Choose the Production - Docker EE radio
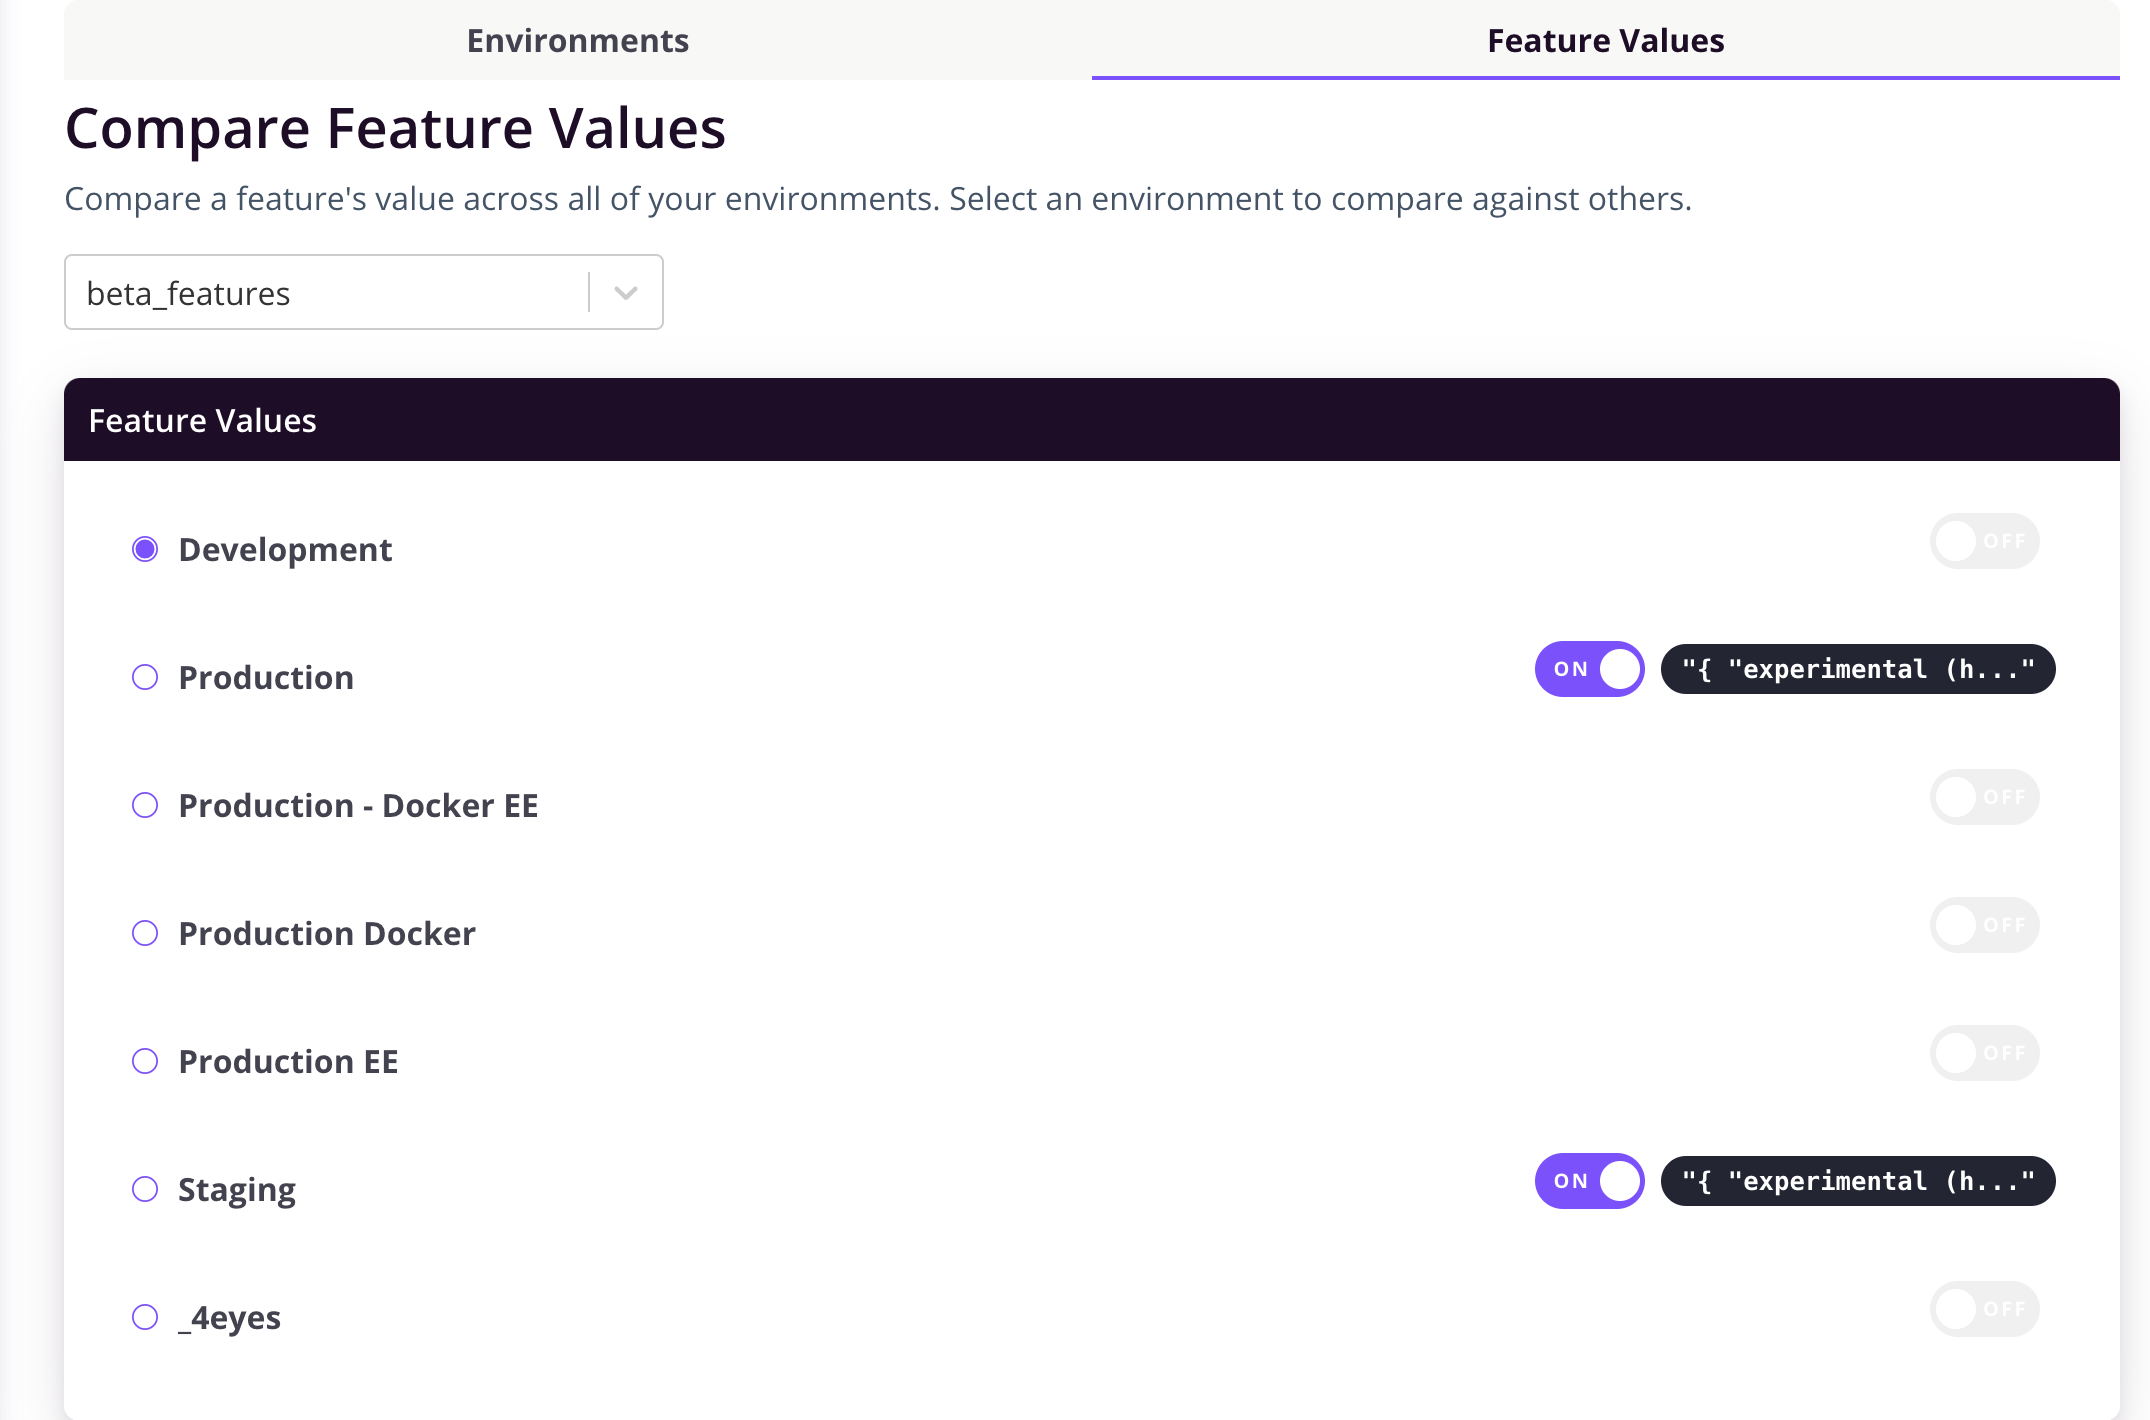Viewport: 2150px width, 1420px height. coord(145,805)
